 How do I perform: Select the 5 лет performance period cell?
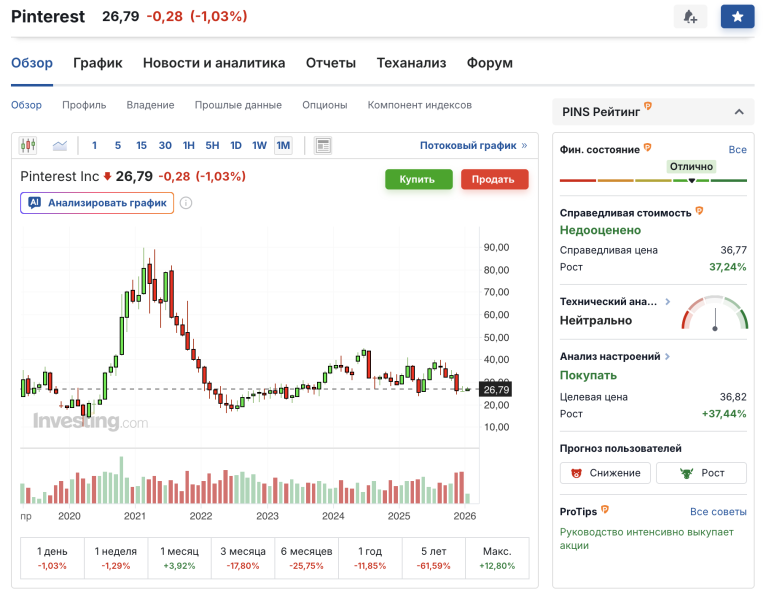[x=434, y=558]
